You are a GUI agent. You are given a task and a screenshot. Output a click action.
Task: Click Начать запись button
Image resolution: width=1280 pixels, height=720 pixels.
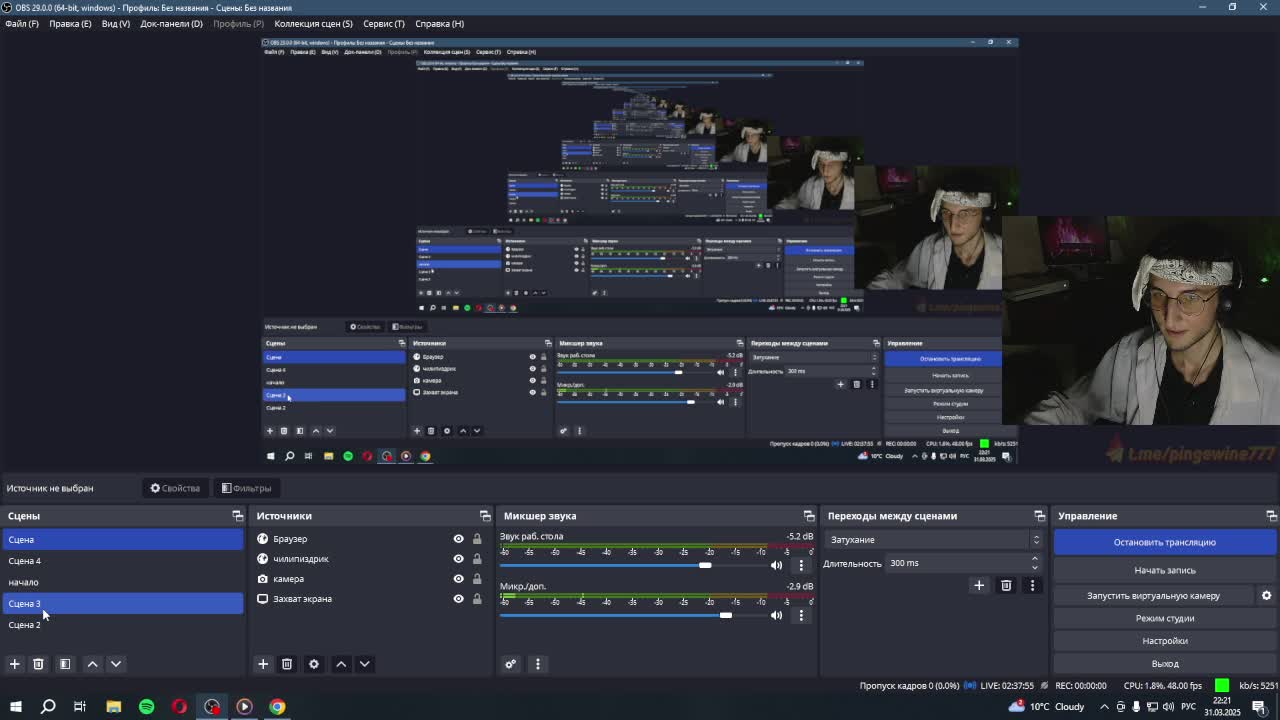(x=1165, y=570)
